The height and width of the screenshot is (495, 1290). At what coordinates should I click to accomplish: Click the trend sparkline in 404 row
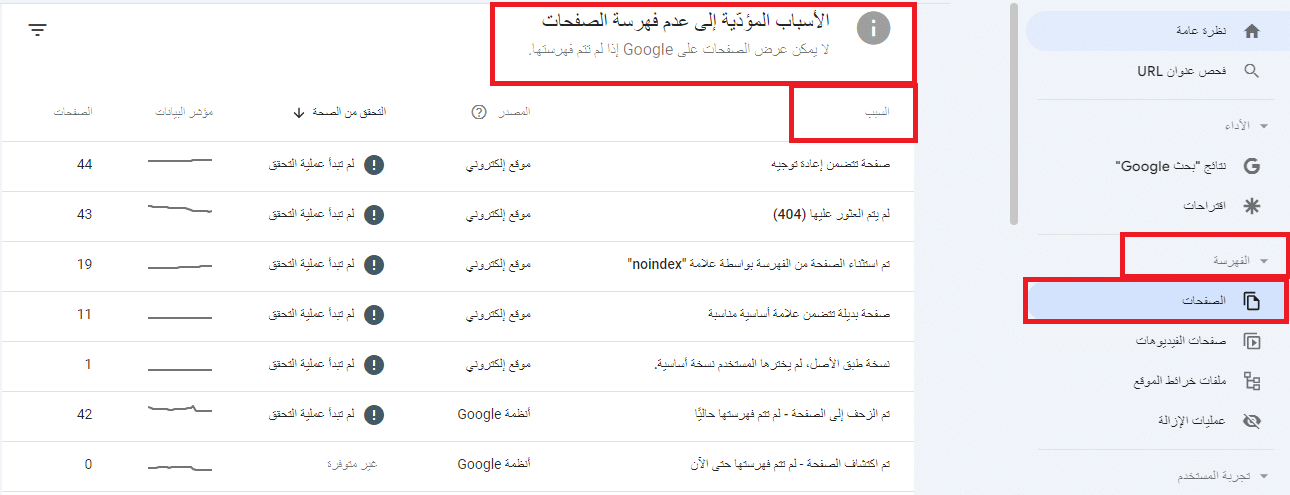coord(180,209)
